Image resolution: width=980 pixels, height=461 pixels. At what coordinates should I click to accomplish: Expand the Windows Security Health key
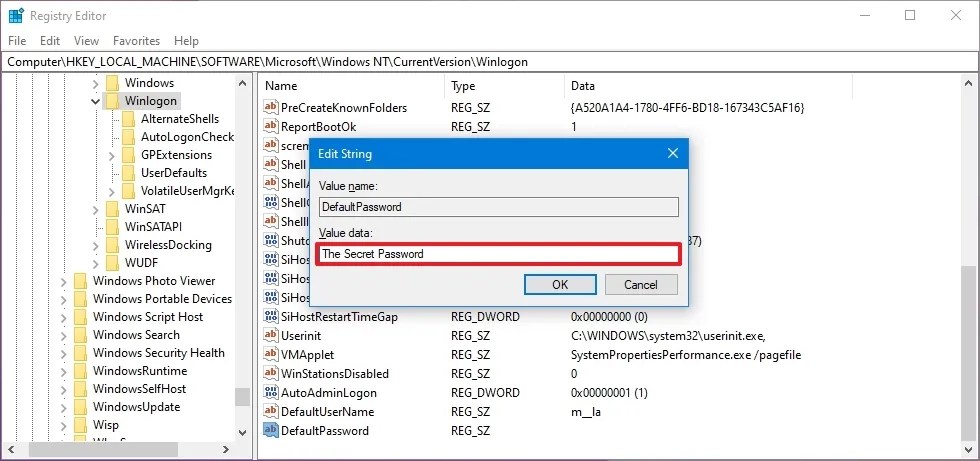63,353
